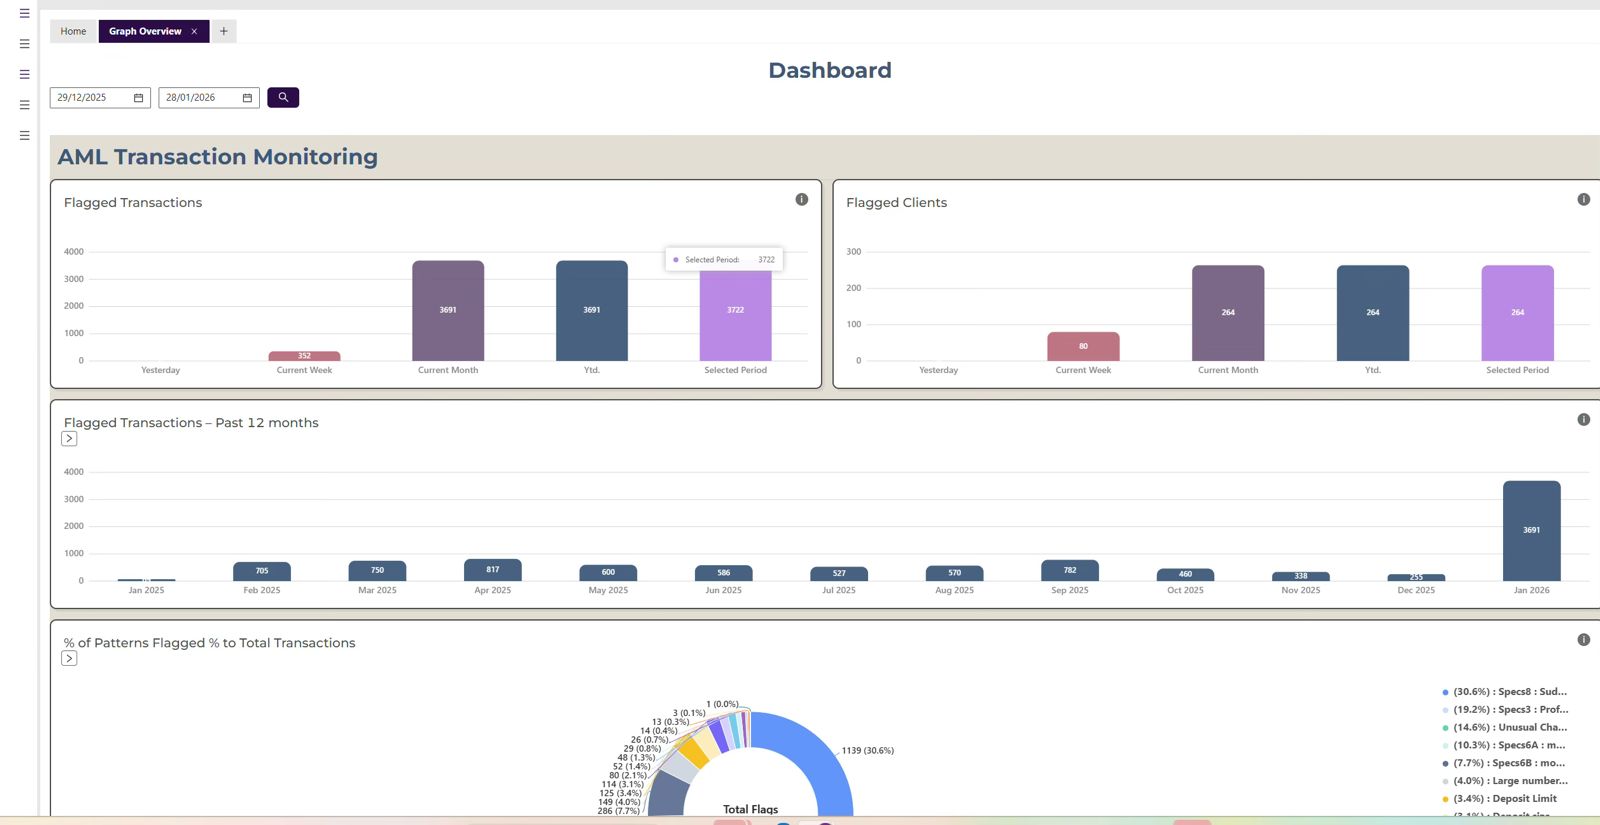
Task: Click info icon on Flagged Clients card
Action: click(x=1583, y=200)
